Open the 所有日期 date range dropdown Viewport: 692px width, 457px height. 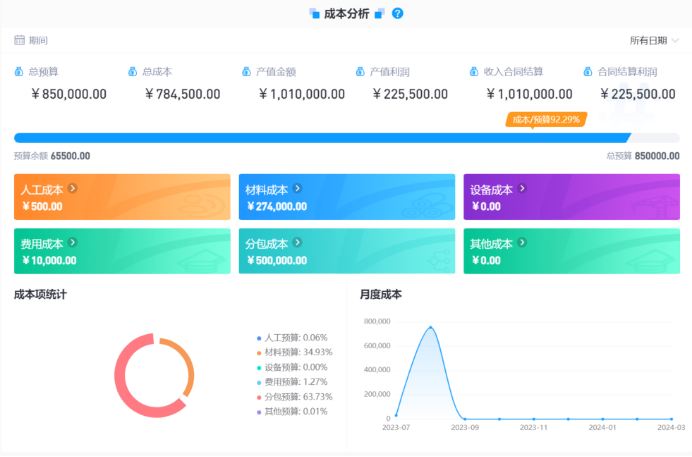pos(654,40)
